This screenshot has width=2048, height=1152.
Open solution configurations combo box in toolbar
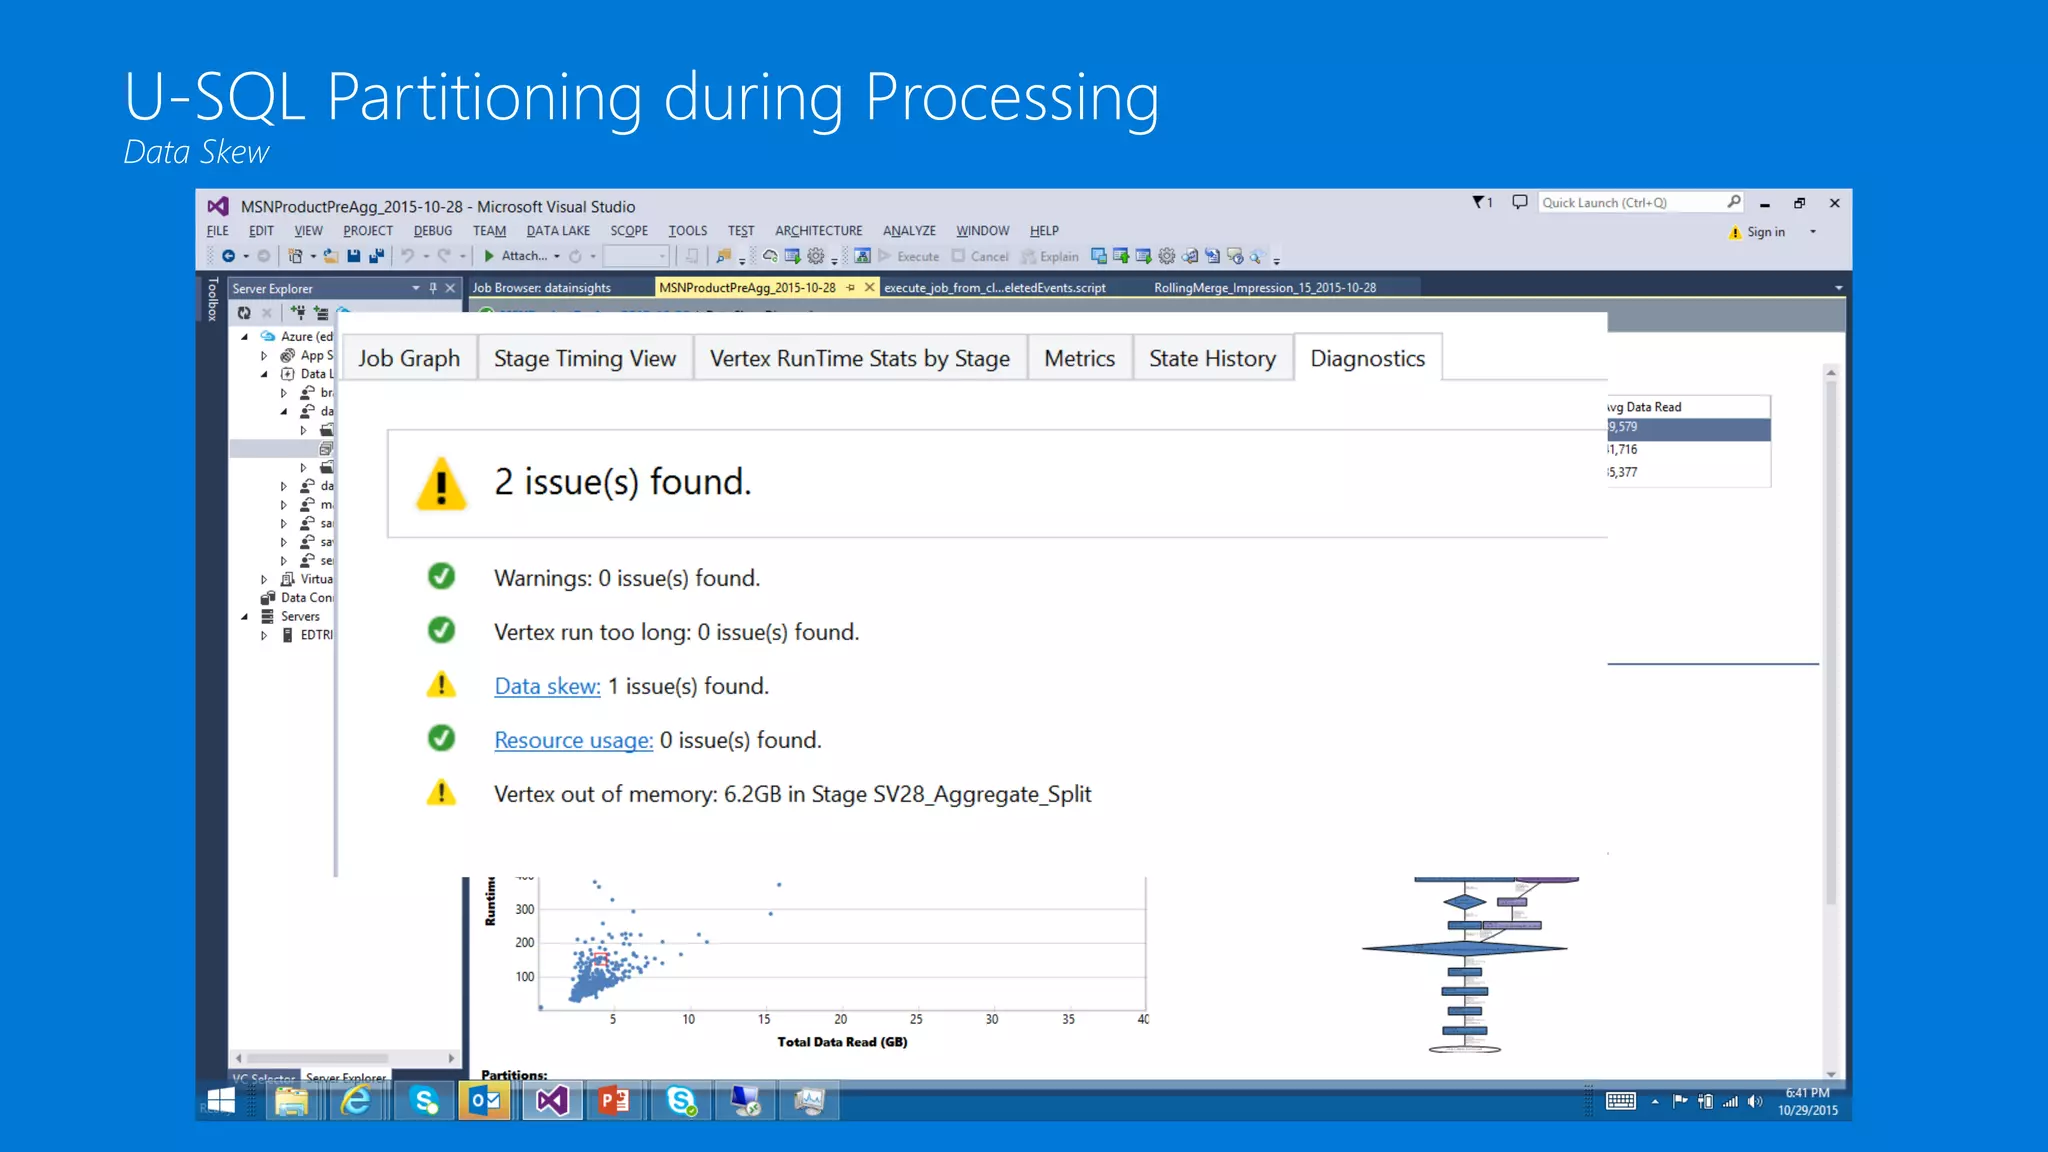(x=636, y=256)
